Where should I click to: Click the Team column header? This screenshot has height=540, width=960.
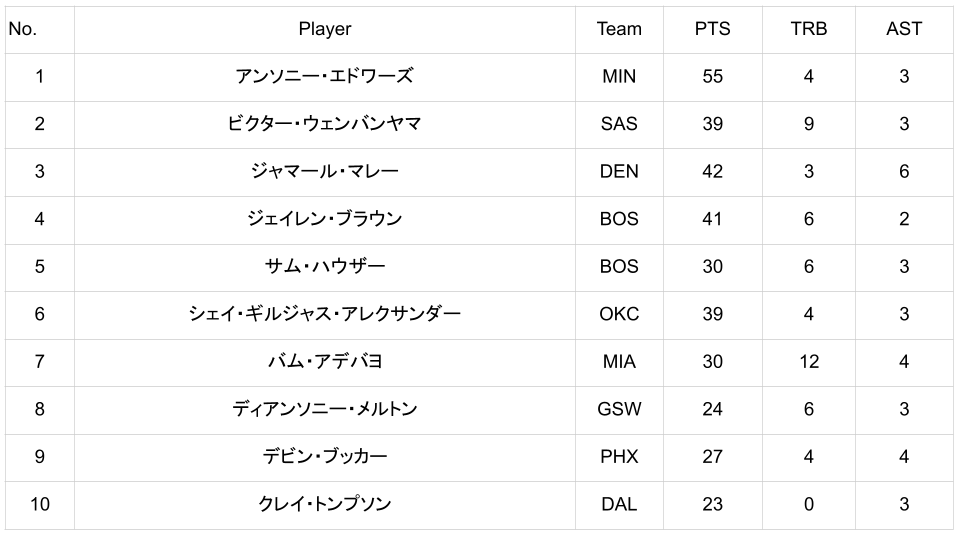619,29
